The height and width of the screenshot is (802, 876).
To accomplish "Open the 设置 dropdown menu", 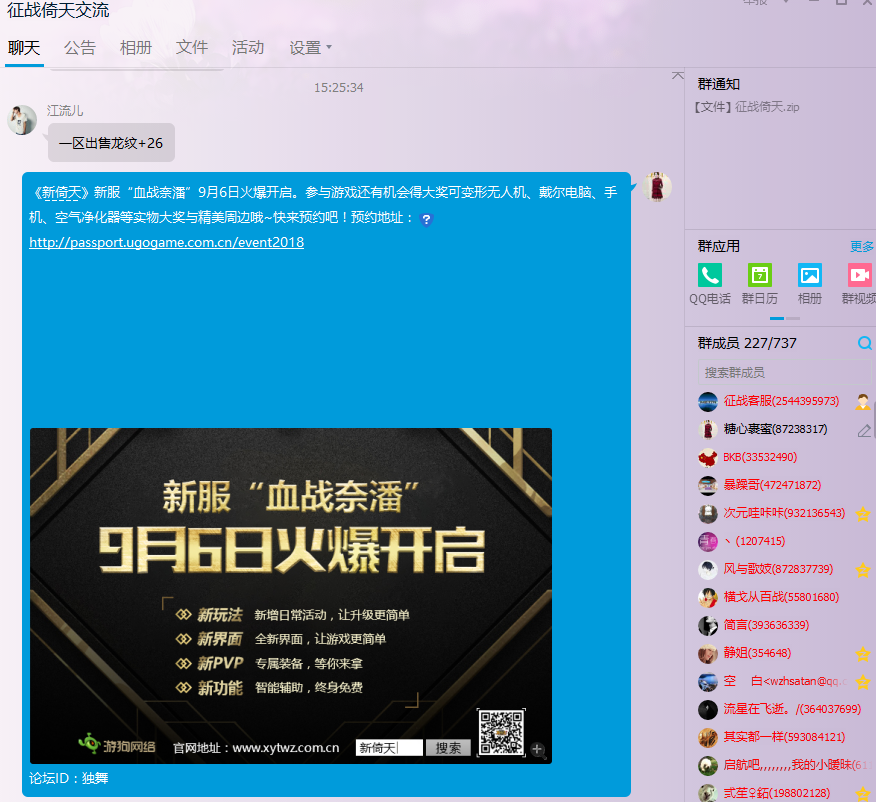I will tap(310, 48).
